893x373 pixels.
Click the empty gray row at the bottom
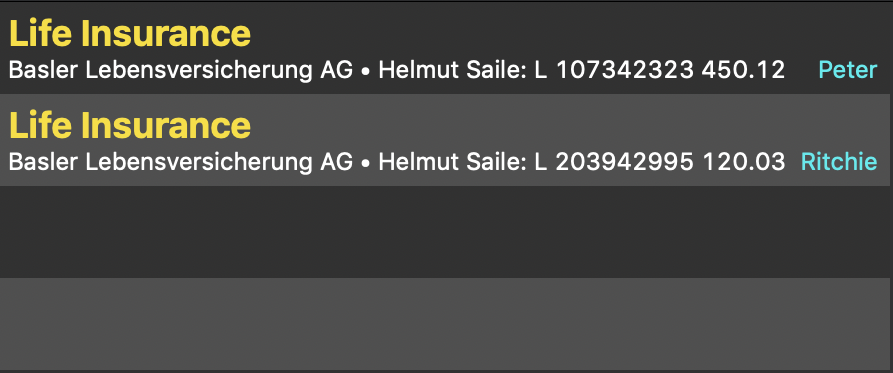[x=445, y=323]
